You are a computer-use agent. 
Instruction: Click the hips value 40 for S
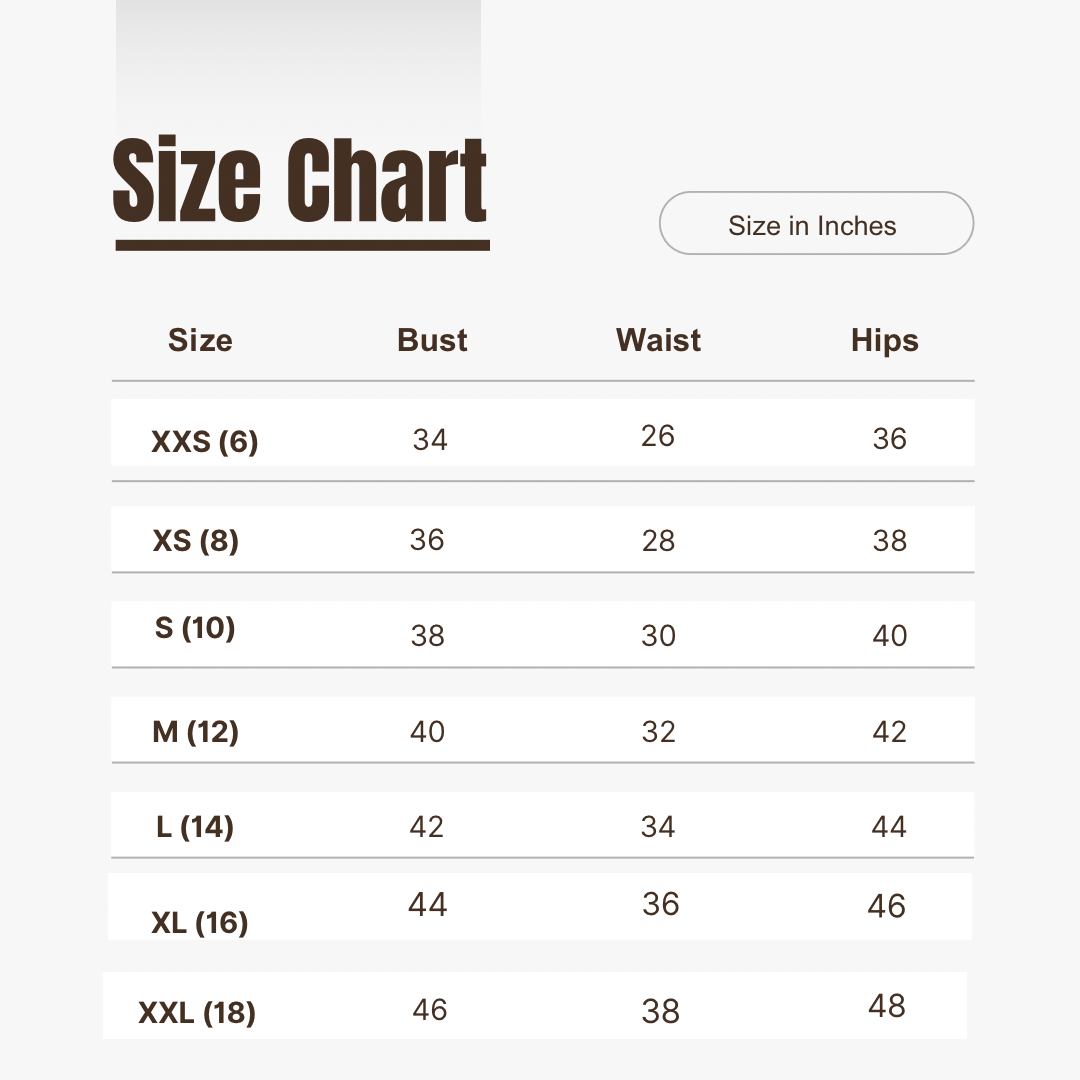tap(889, 636)
